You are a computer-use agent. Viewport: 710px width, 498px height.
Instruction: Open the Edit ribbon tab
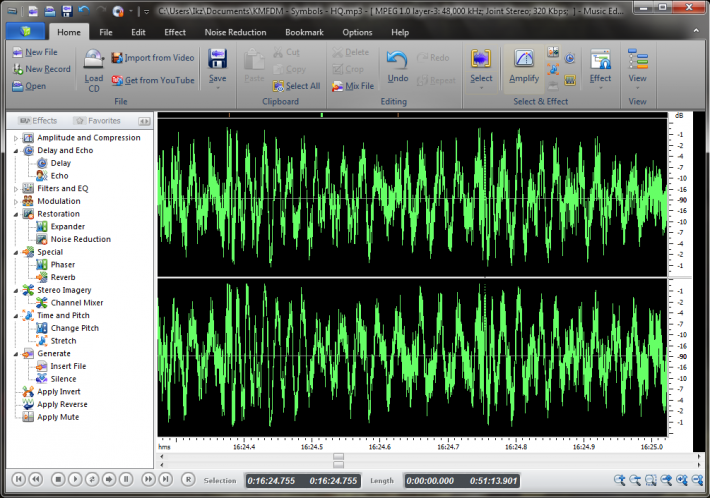click(x=138, y=32)
